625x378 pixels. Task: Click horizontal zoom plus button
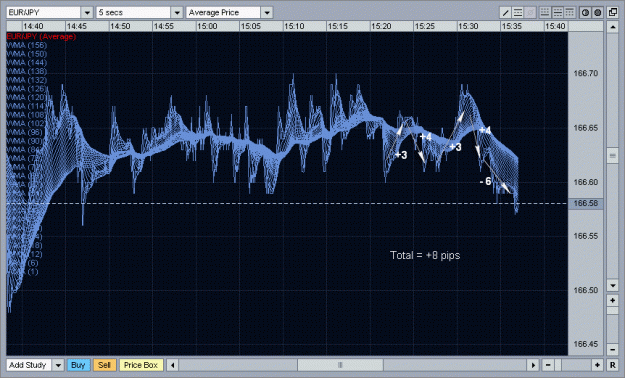click(x=597, y=365)
